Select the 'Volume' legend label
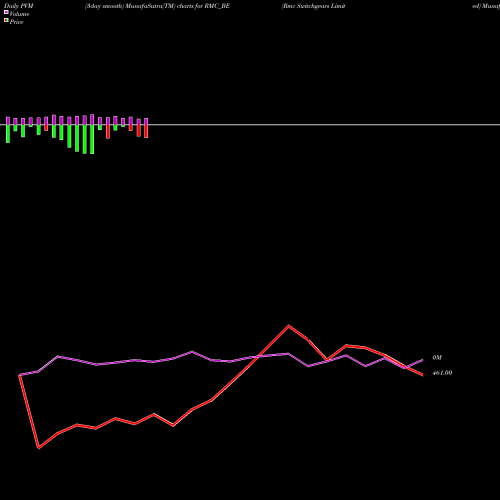The height and width of the screenshot is (500, 500). 19,14
